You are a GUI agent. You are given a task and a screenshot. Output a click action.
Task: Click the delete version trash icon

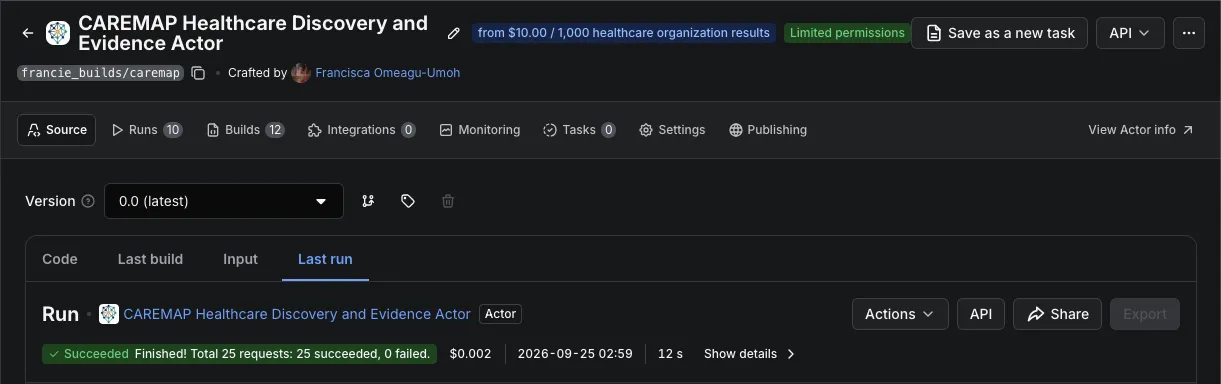coord(448,201)
